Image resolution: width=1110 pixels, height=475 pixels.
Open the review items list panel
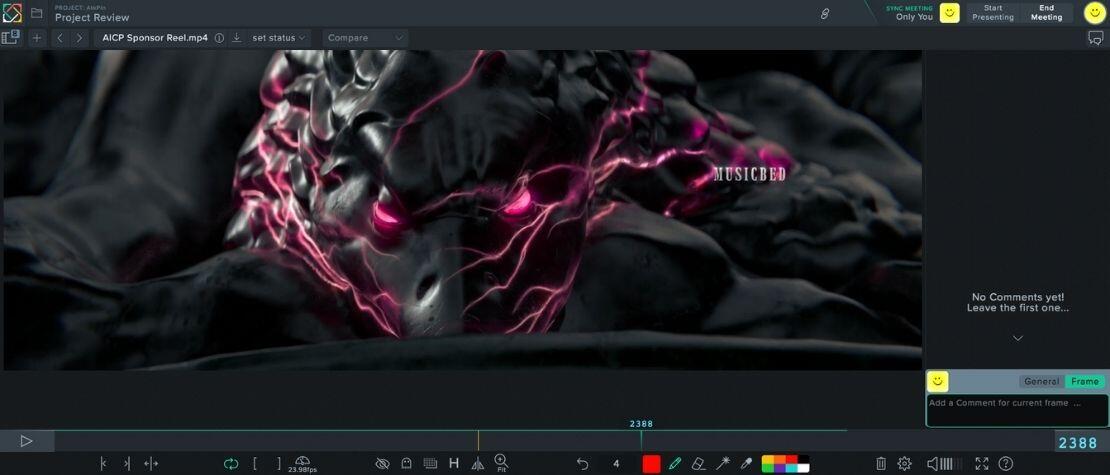(11, 38)
